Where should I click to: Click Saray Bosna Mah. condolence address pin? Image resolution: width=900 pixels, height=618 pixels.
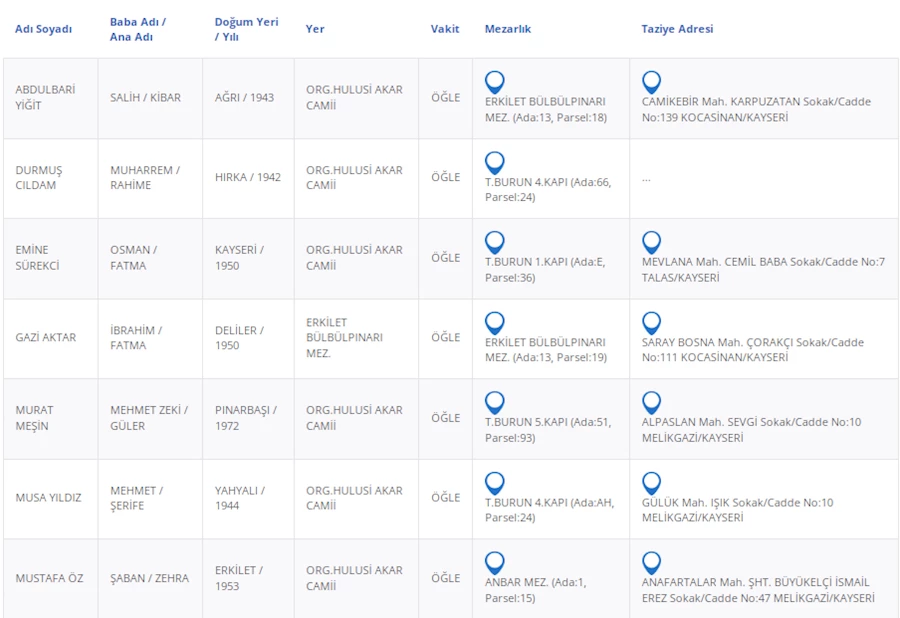pyautogui.click(x=651, y=322)
